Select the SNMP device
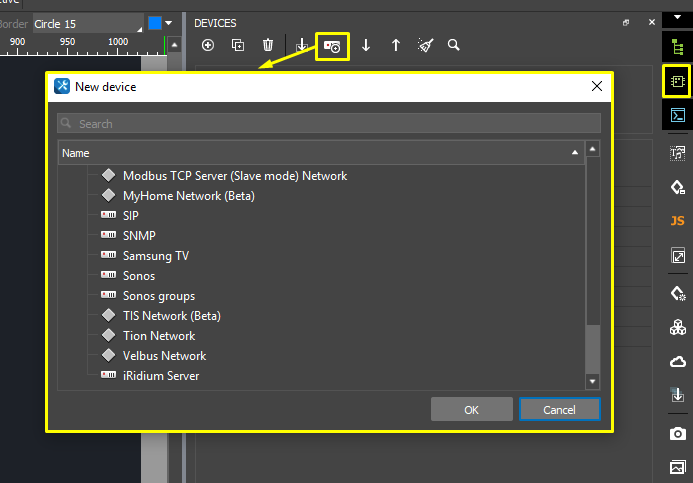The height and width of the screenshot is (483, 693). pyautogui.click(x=139, y=236)
